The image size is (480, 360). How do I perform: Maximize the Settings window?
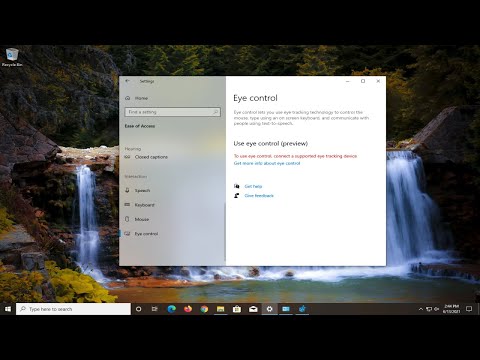tap(363, 81)
